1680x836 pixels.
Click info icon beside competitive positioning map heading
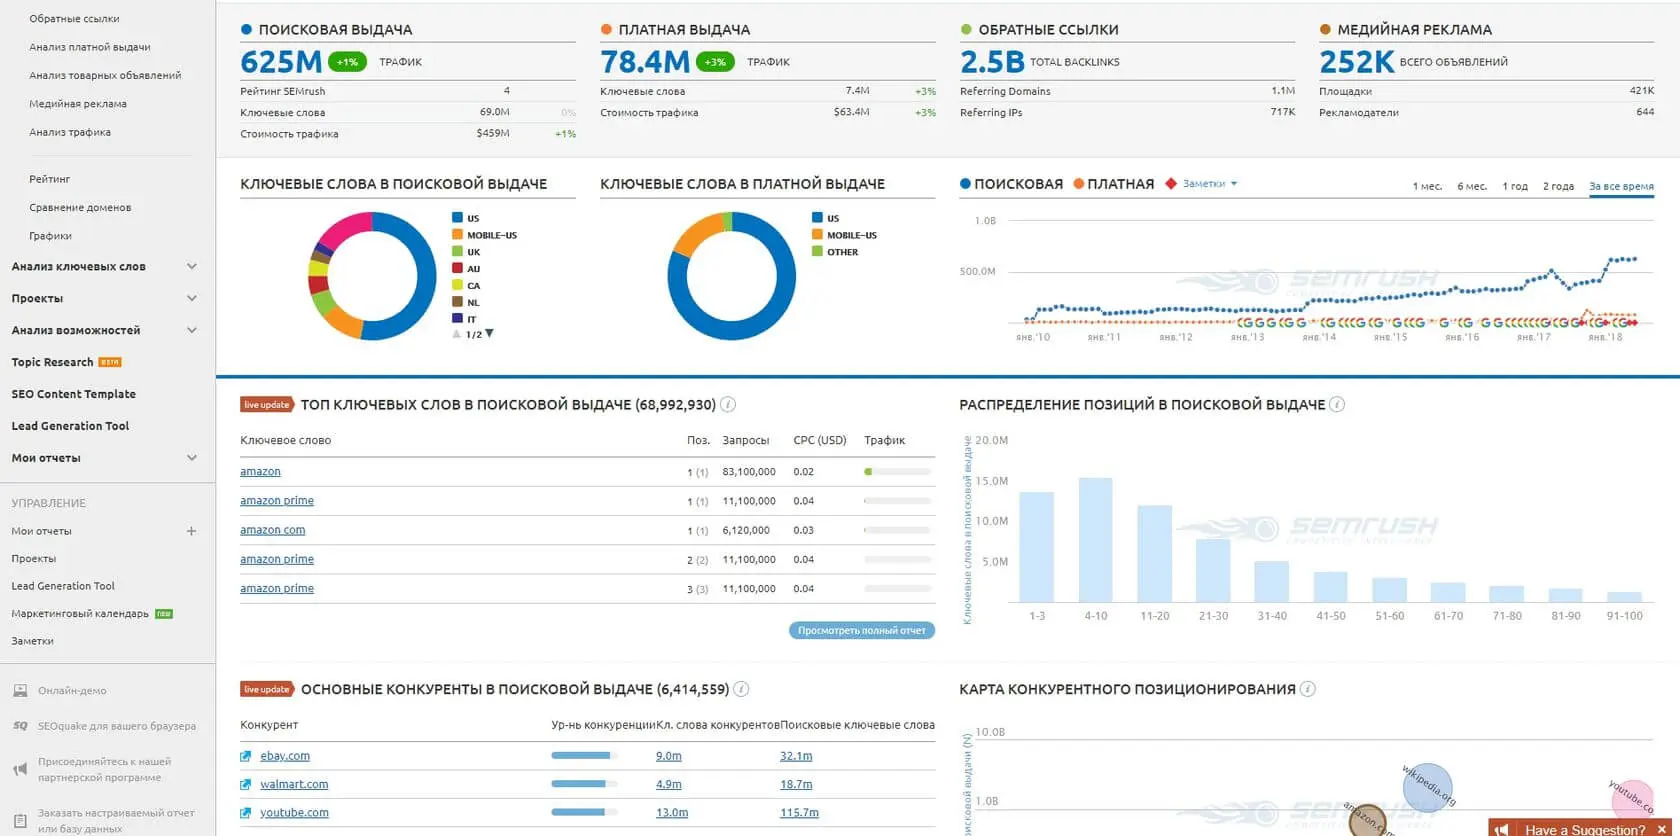point(1308,689)
